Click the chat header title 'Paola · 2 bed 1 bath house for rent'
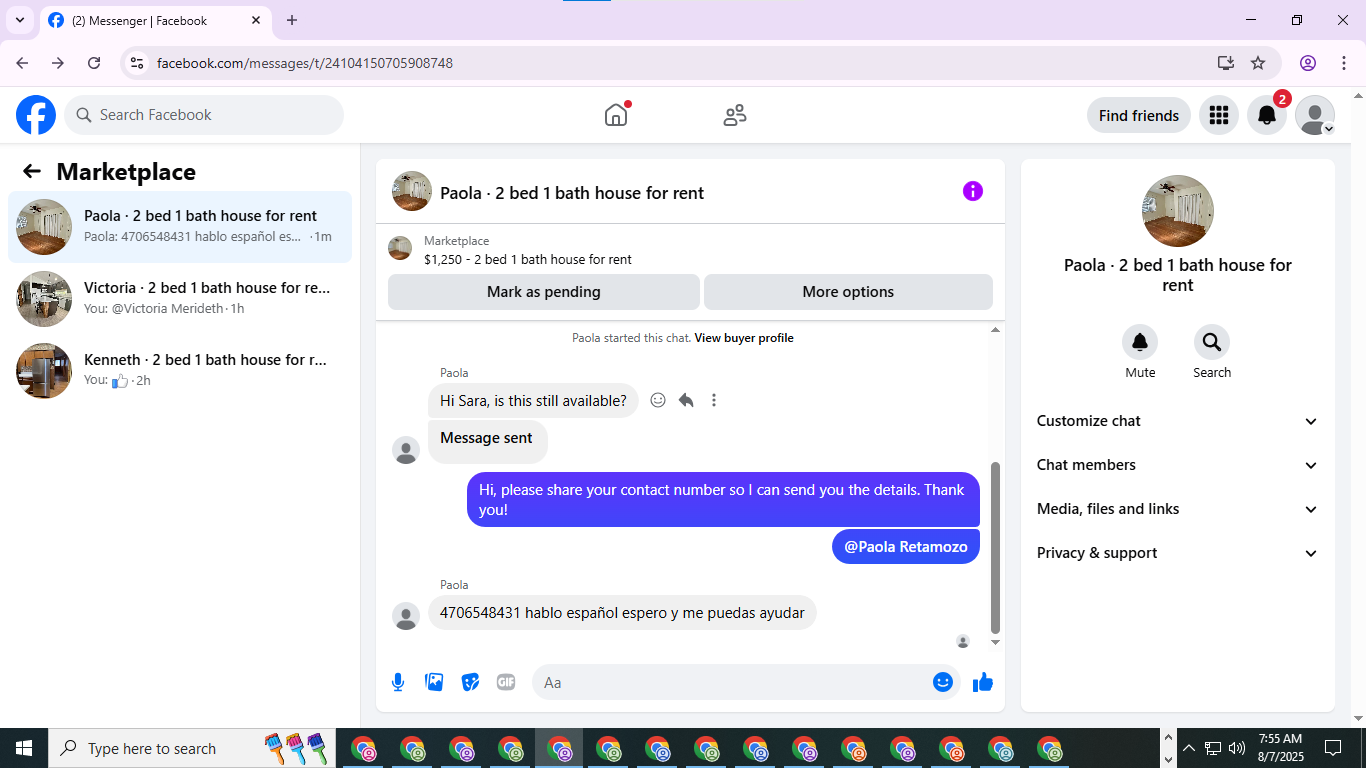The image size is (1366, 768). pos(572,193)
